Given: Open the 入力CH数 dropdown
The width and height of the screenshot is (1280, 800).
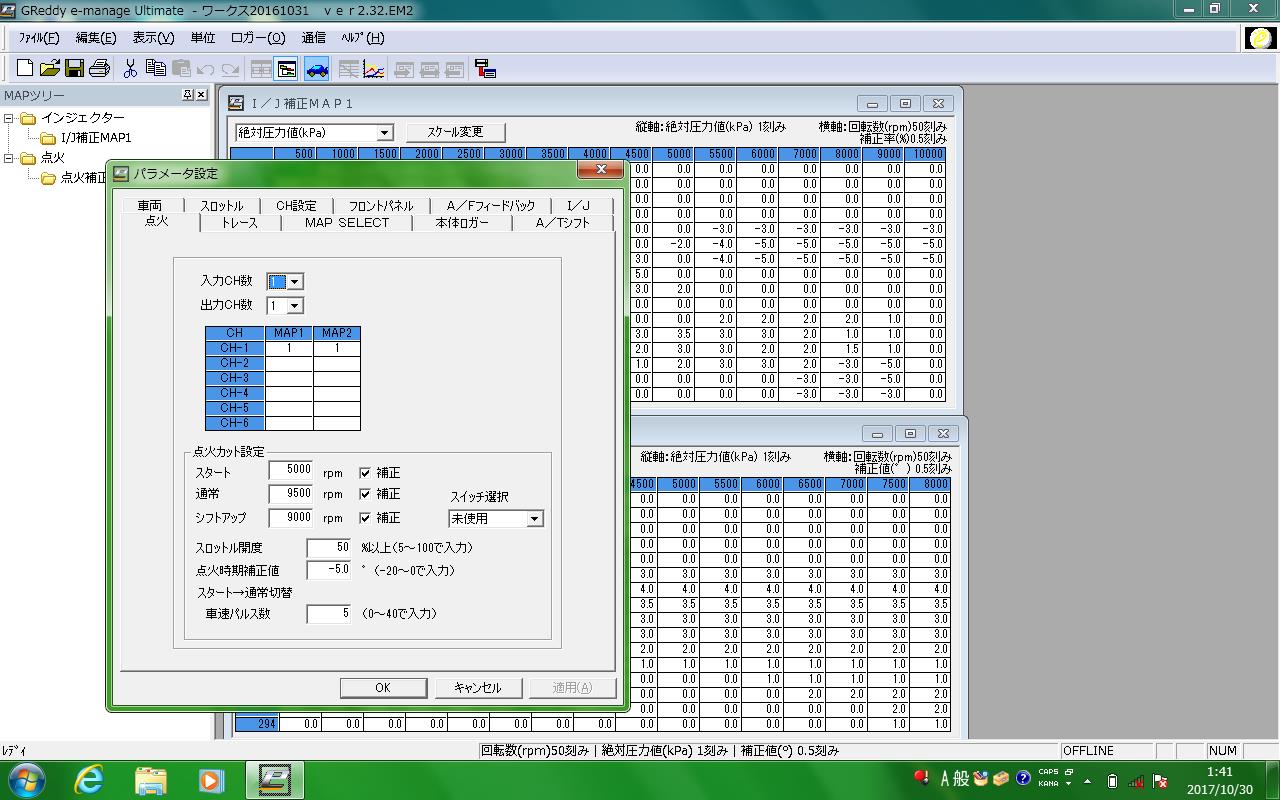Looking at the screenshot, I should point(295,282).
